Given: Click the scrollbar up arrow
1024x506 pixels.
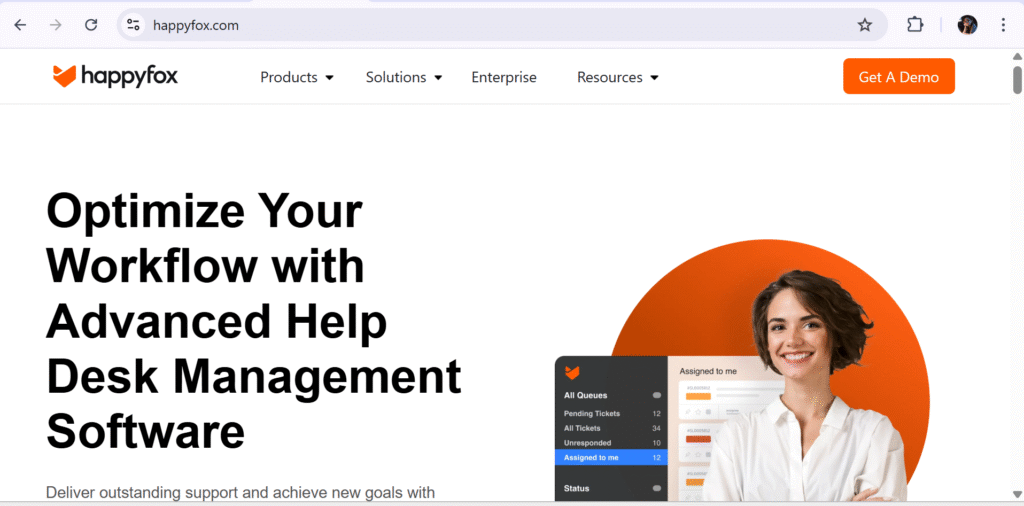Looking at the screenshot, I should pos(1017,57).
